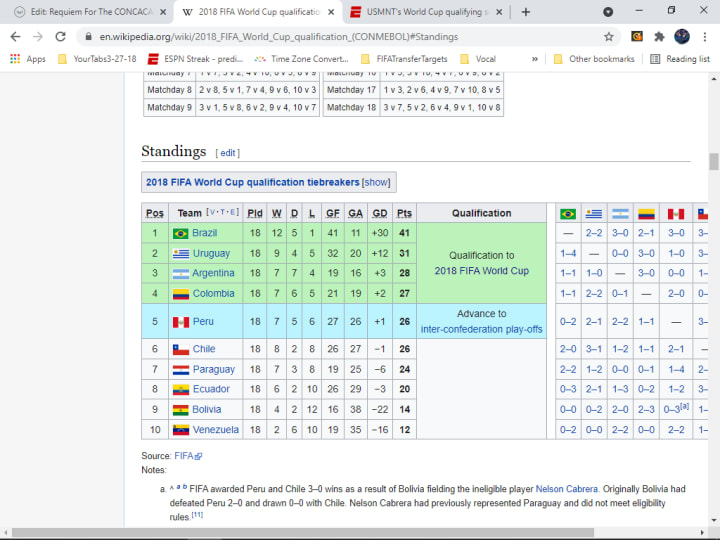
Task: Open the Venezuela team link
Action: [216, 430]
